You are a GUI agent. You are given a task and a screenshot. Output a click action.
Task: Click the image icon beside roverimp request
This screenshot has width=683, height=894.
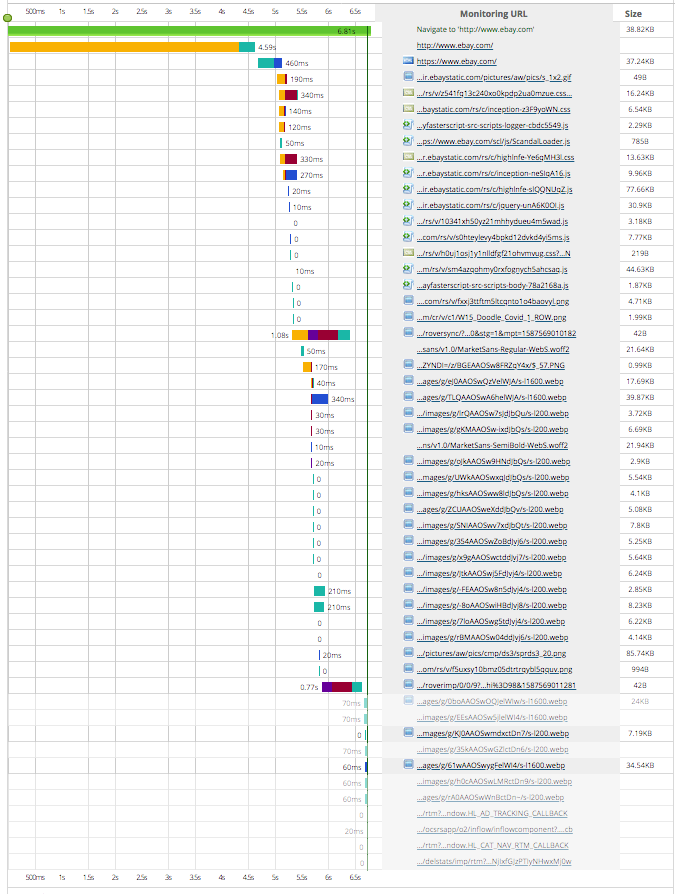(408, 684)
